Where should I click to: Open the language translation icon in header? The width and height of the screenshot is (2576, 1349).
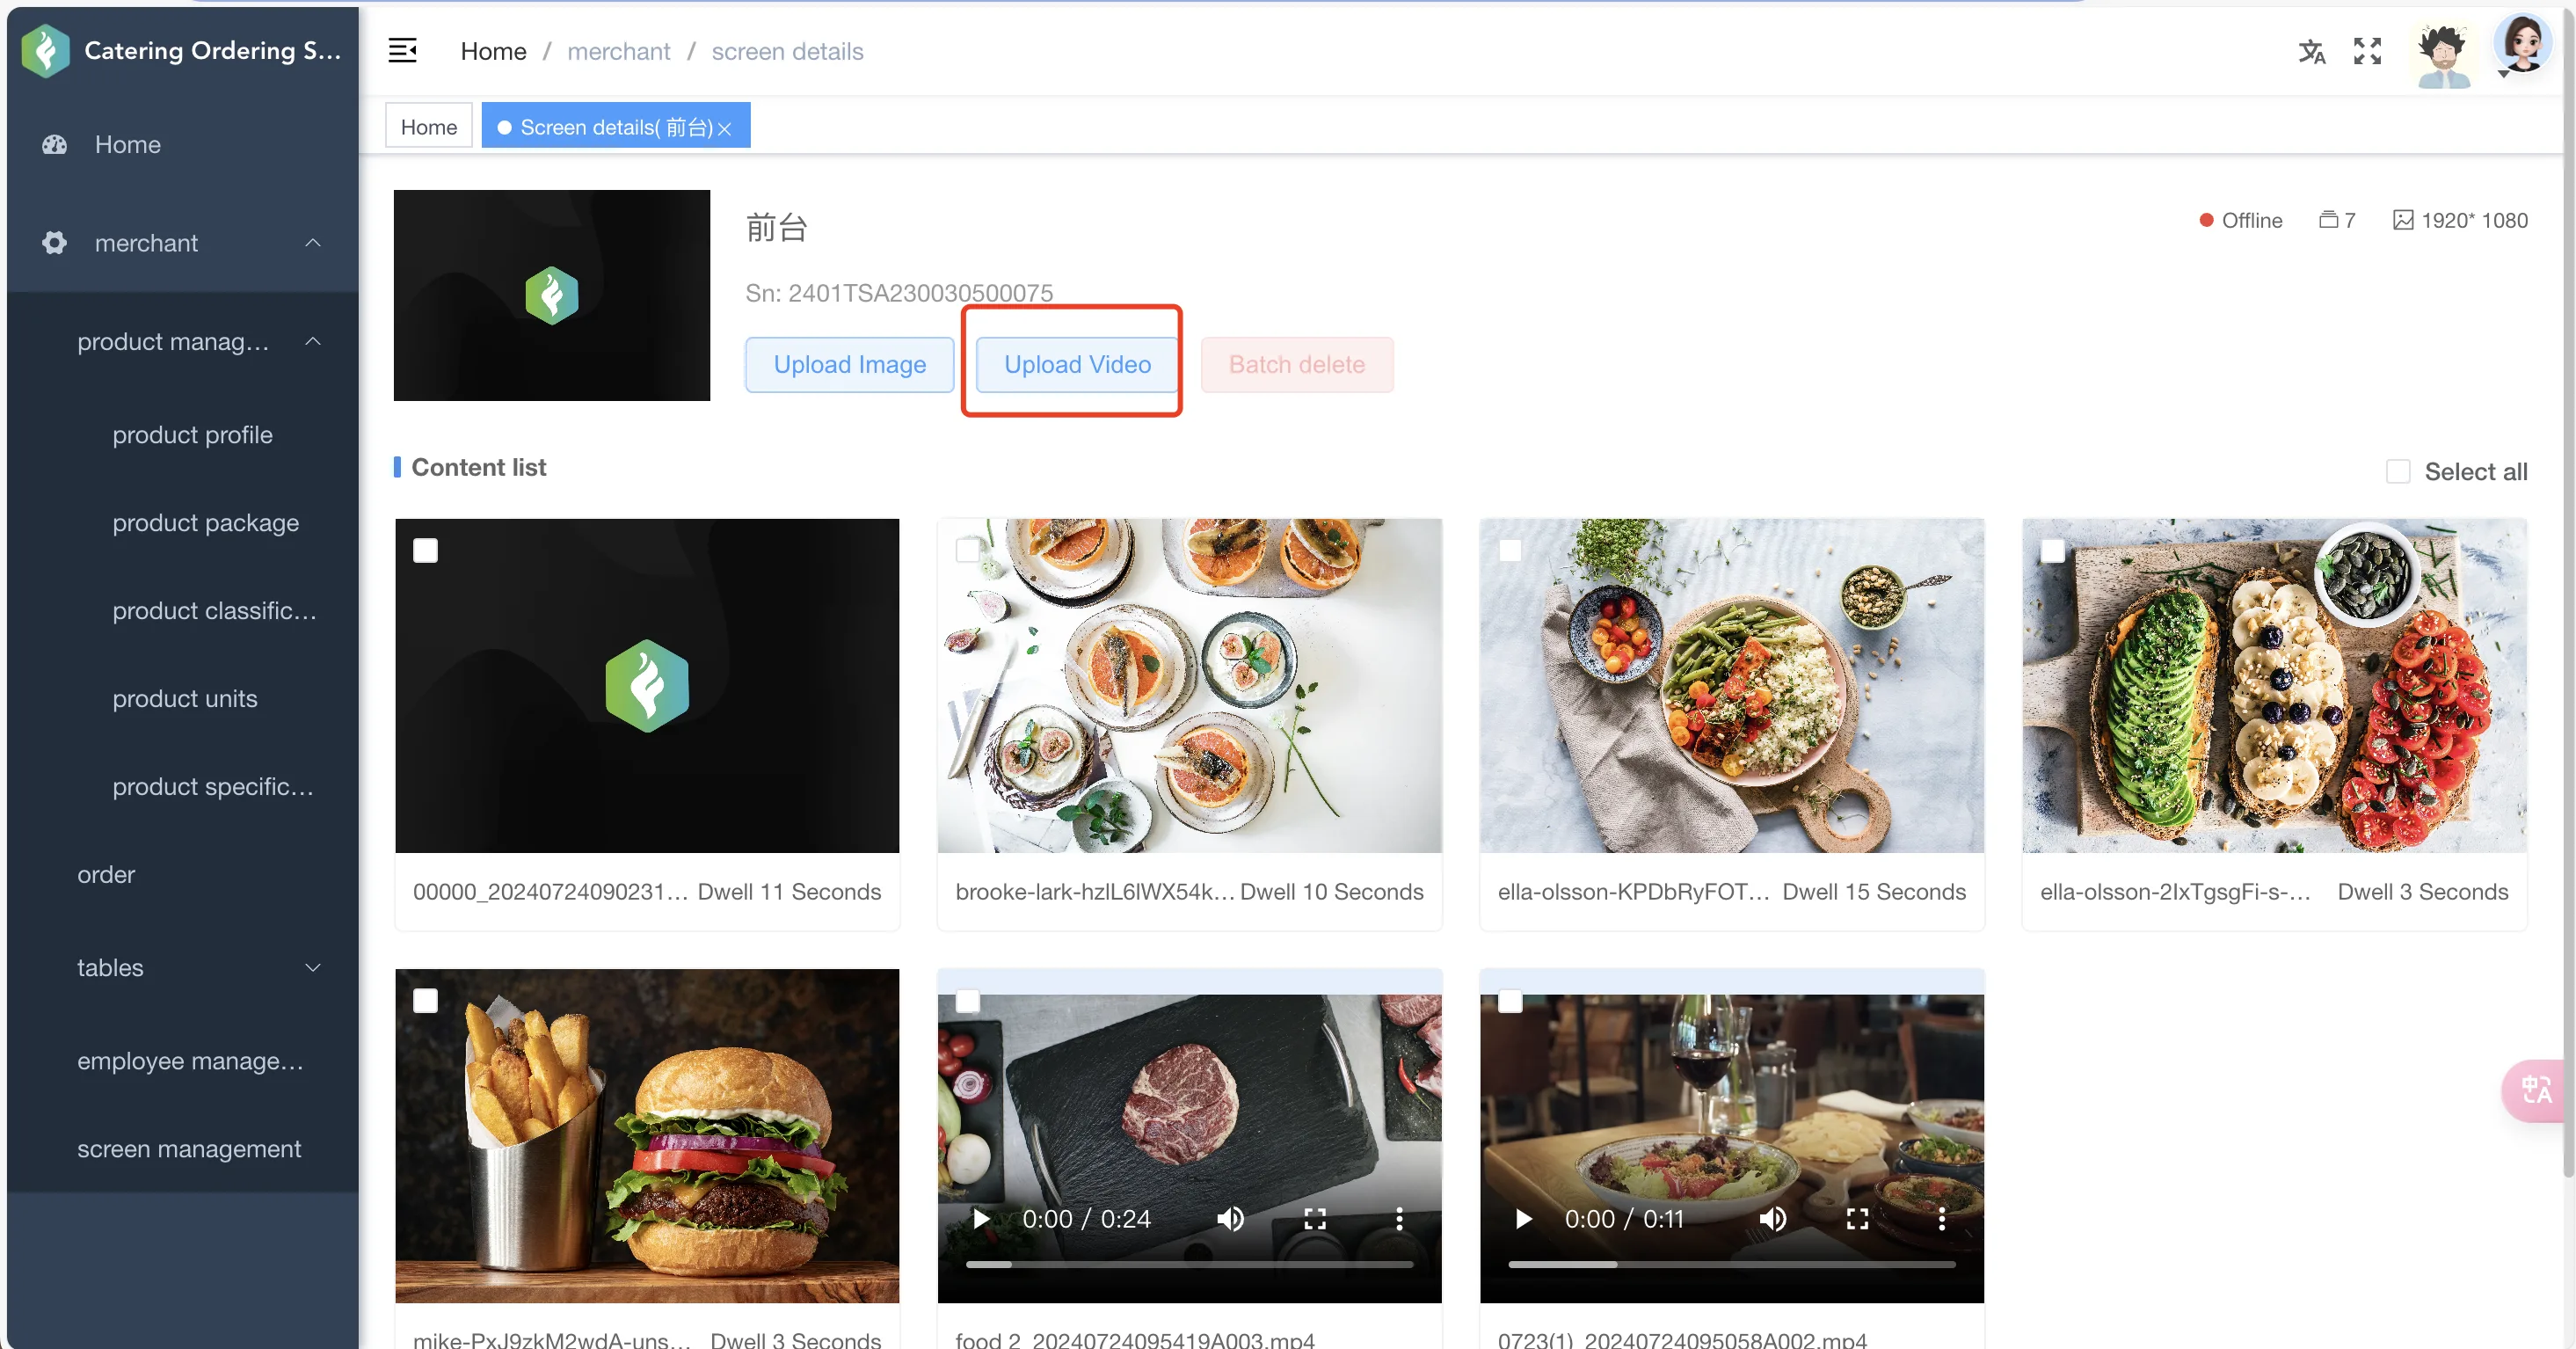(x=2311, y=51)
